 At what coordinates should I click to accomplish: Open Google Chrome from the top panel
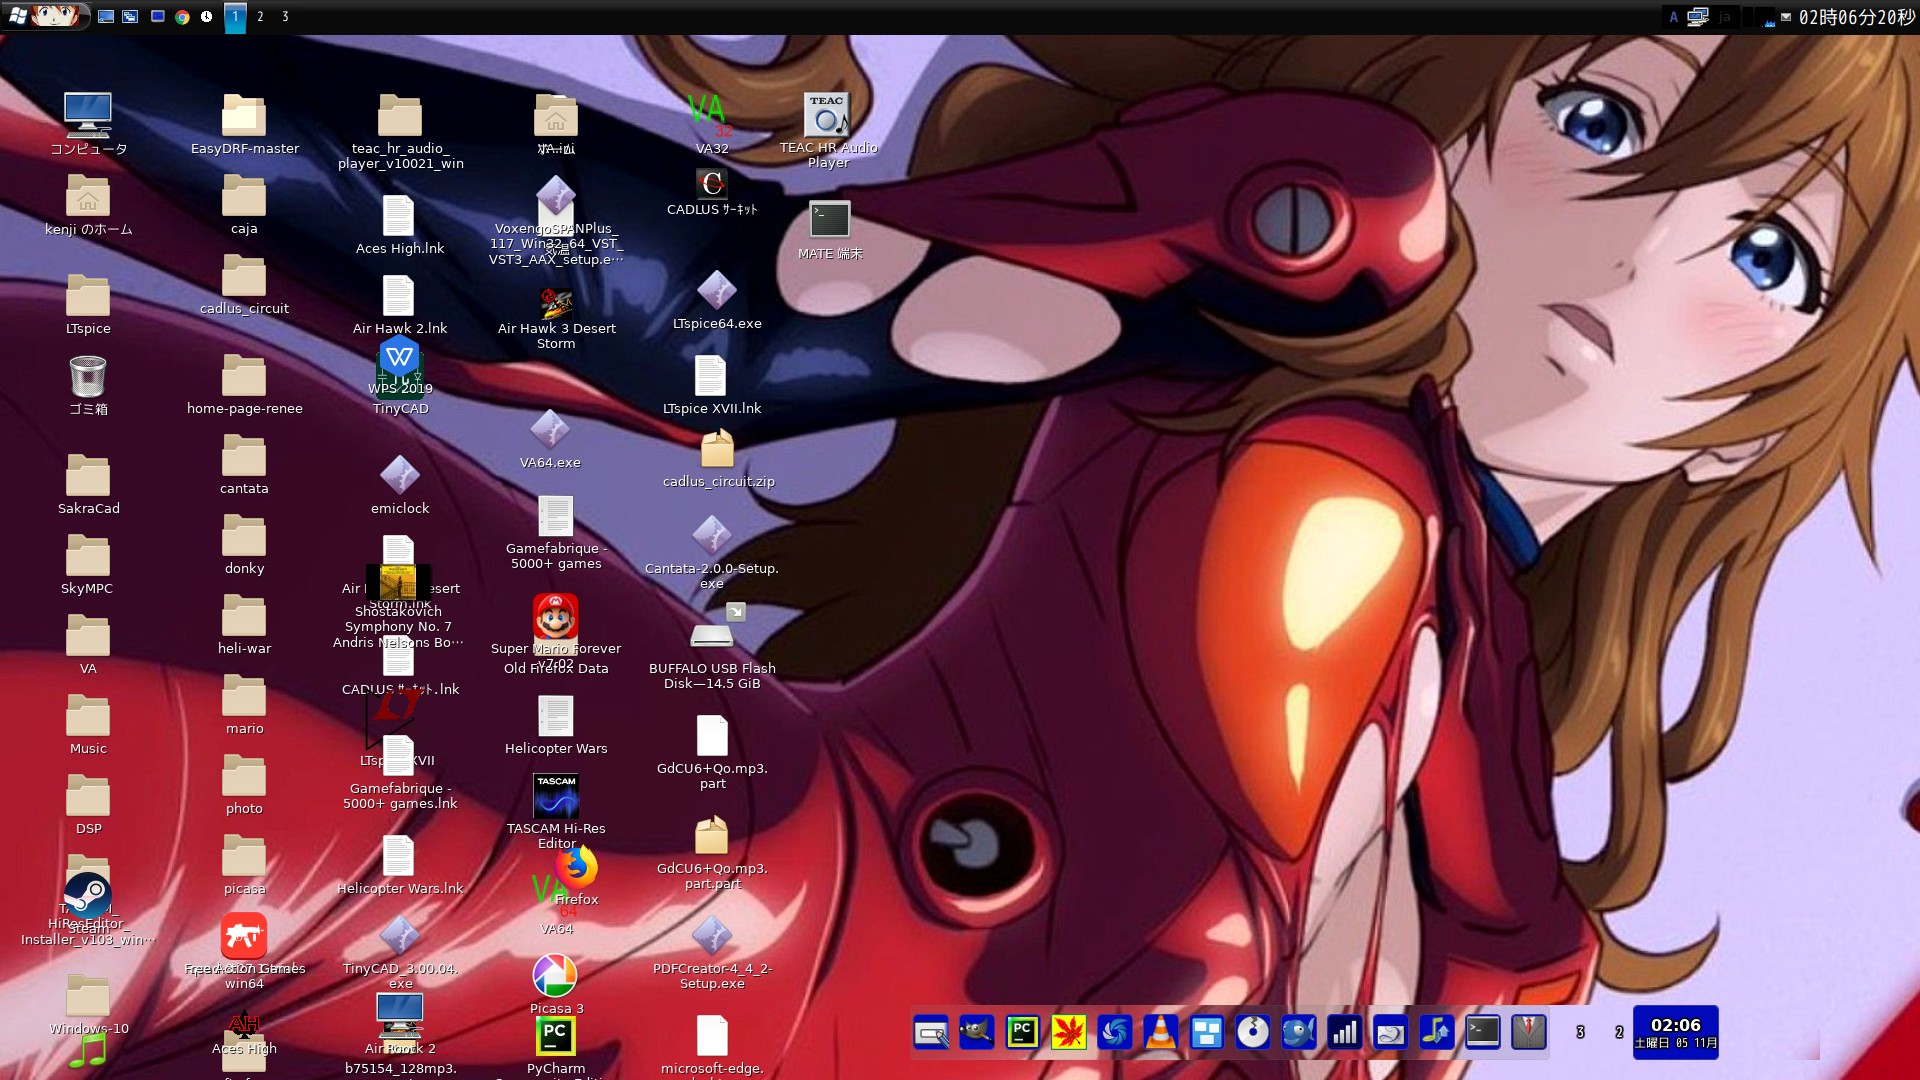(x=182, y=16)
